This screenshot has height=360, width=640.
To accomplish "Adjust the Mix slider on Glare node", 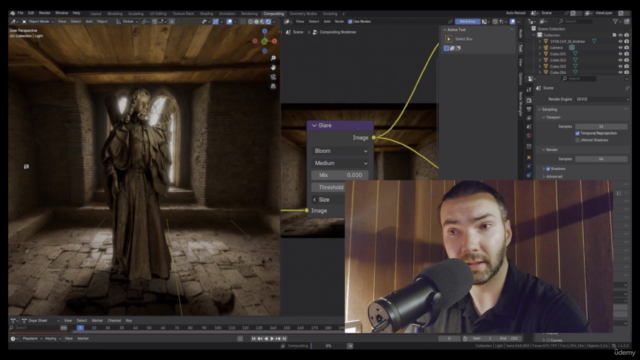I will tap(340, 175).
